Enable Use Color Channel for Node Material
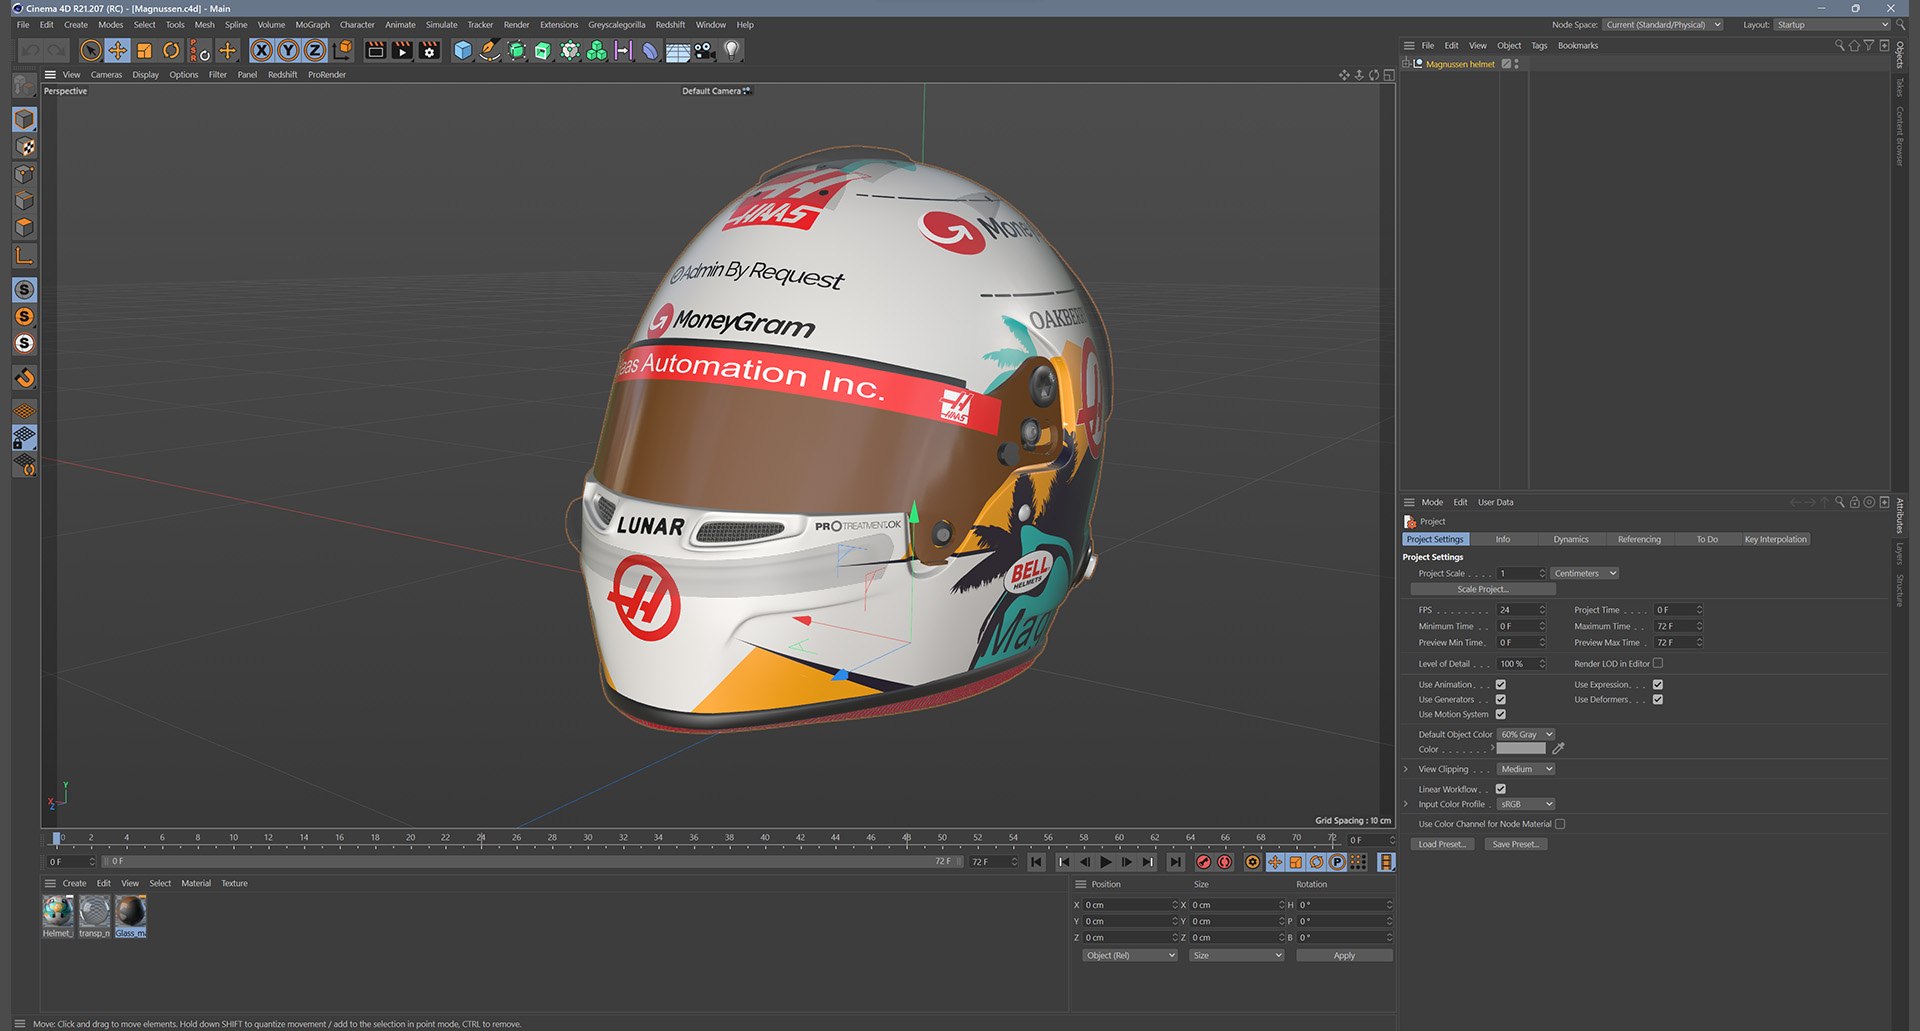 1560,824
